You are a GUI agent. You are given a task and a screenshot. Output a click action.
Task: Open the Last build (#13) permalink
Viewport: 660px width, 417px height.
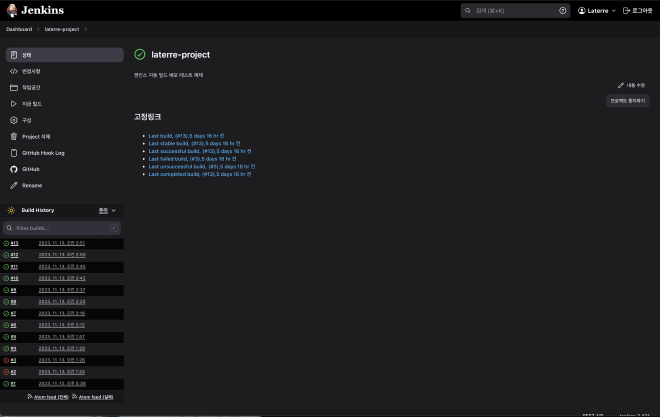coord(186,136)
